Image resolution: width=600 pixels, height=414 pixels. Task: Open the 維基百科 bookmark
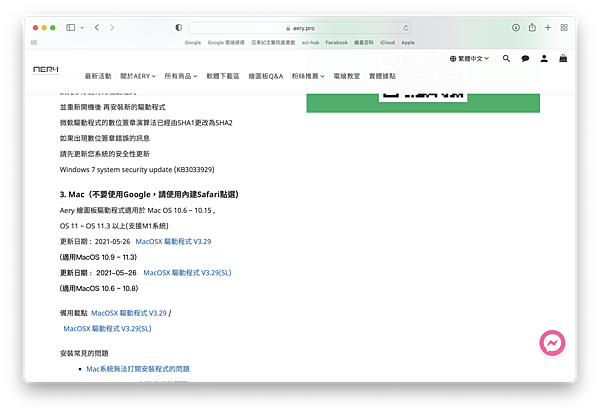coord(364,42)
